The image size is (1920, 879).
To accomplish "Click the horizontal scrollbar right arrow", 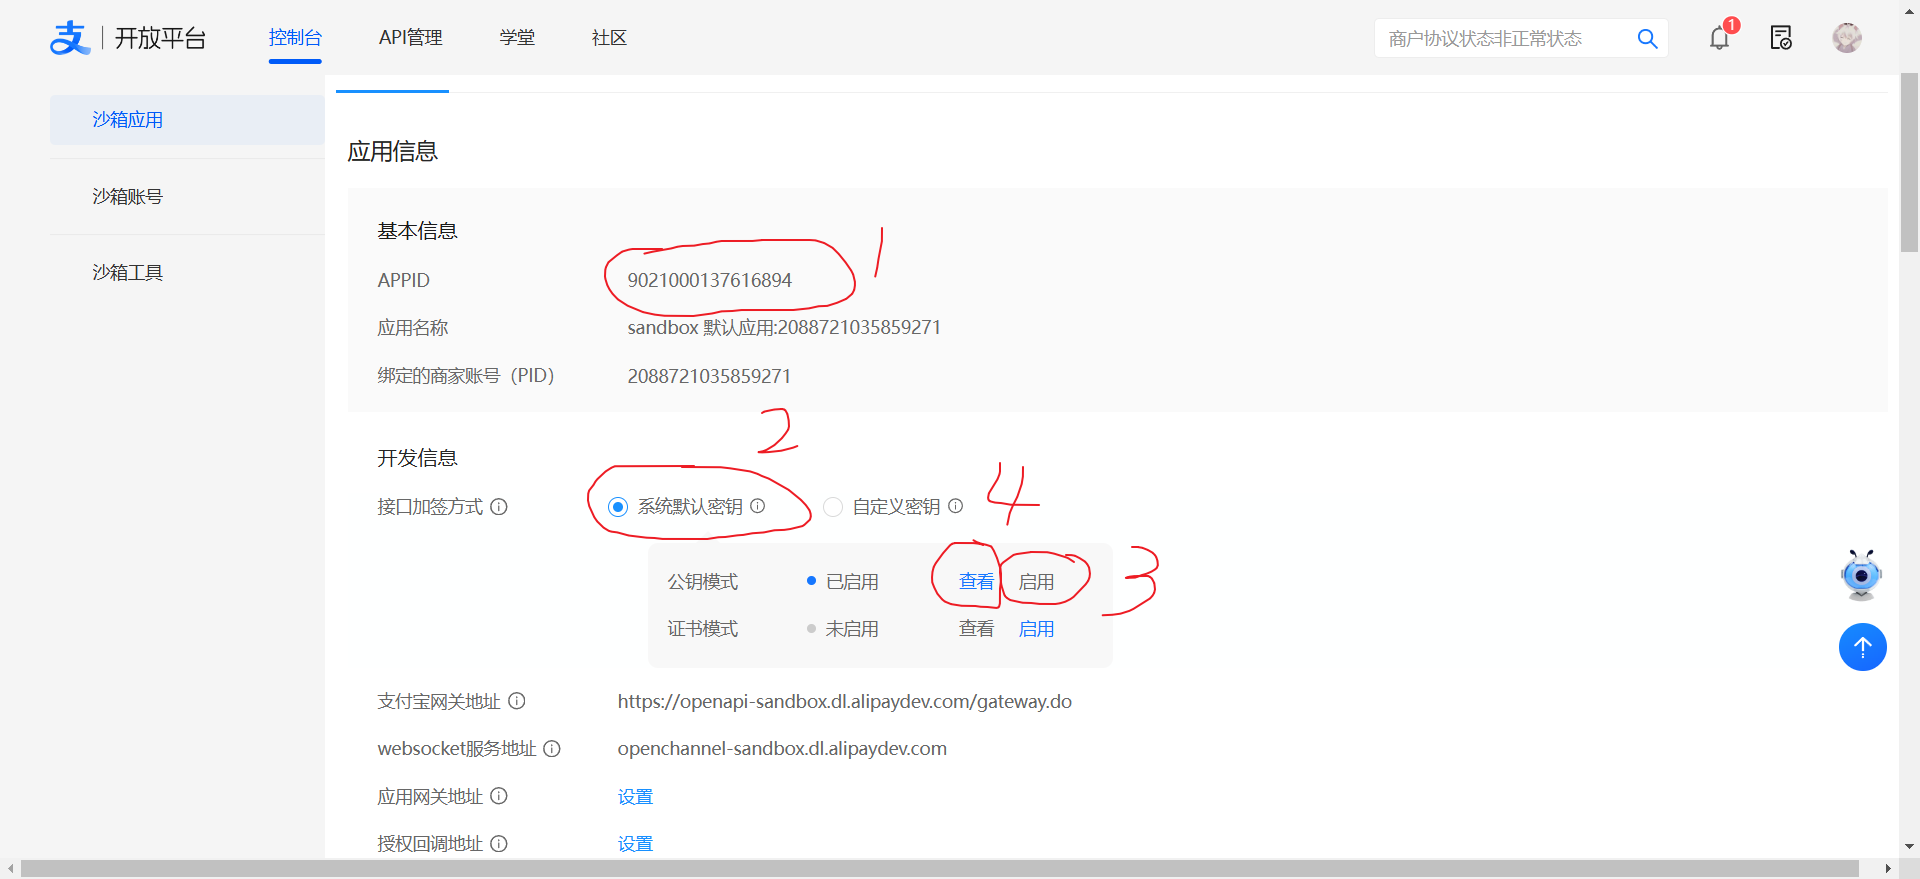I will click(x=1888, y=868).
